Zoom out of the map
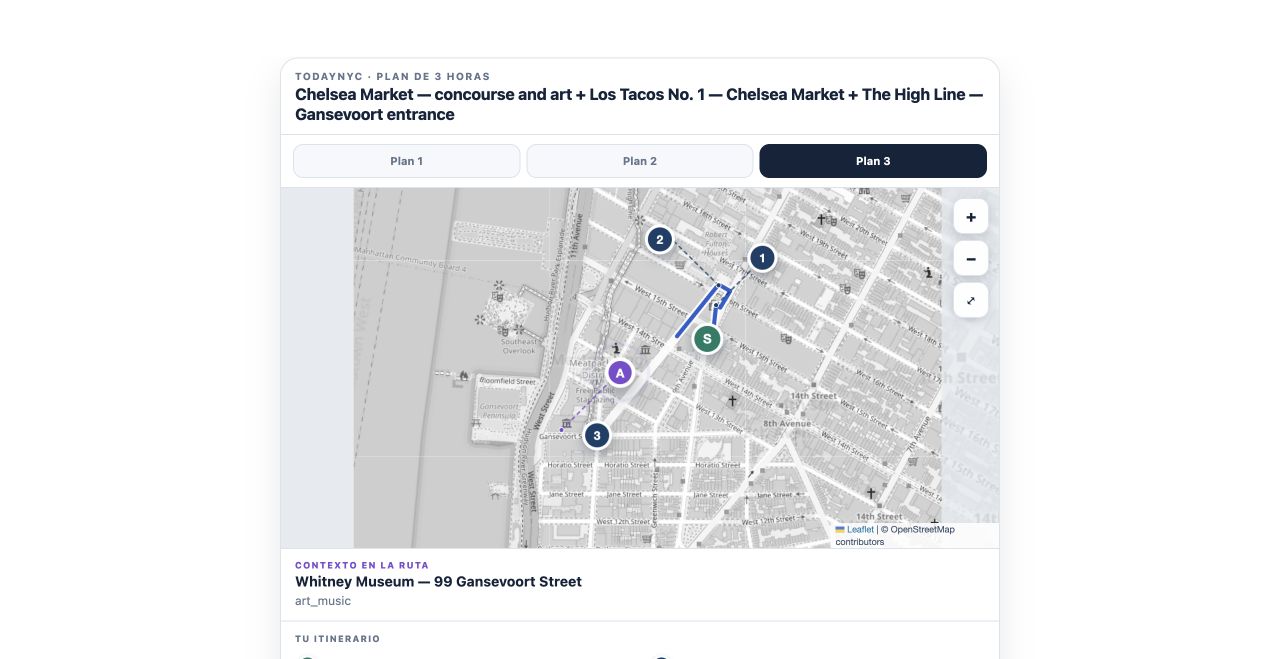Screen dimensions: 1280x659 971,259
